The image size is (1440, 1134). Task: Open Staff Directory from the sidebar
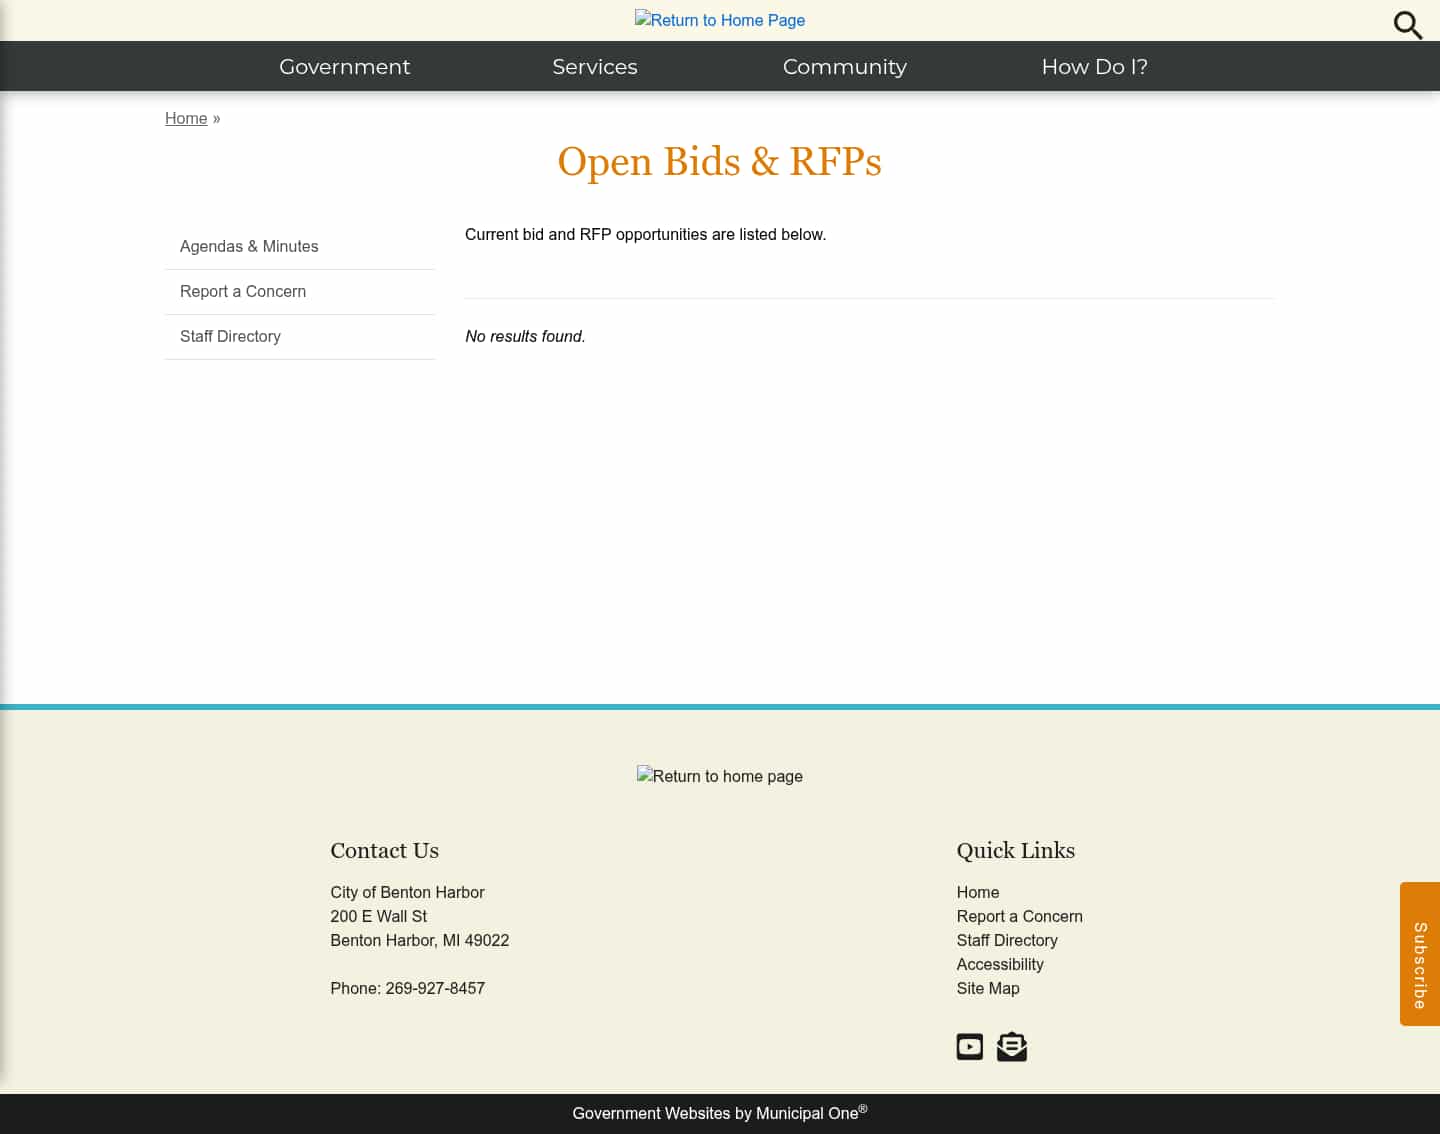(230, 336)
